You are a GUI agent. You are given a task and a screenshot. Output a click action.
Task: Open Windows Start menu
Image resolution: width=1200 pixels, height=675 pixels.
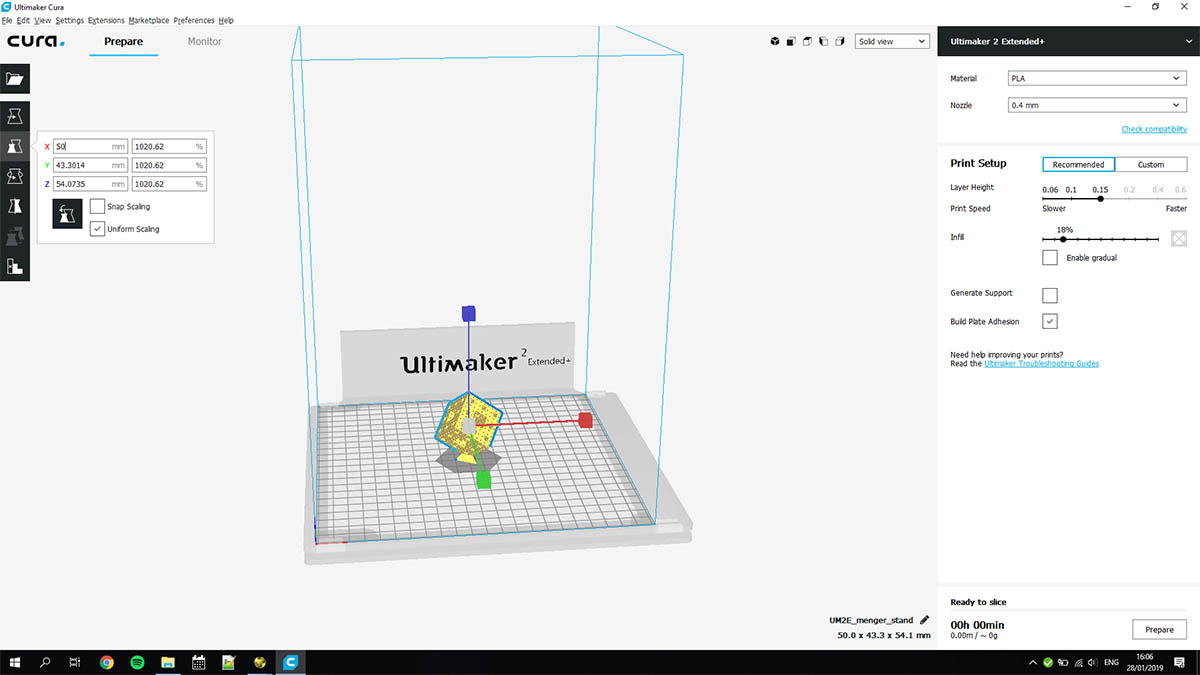[x=15, y=662]
